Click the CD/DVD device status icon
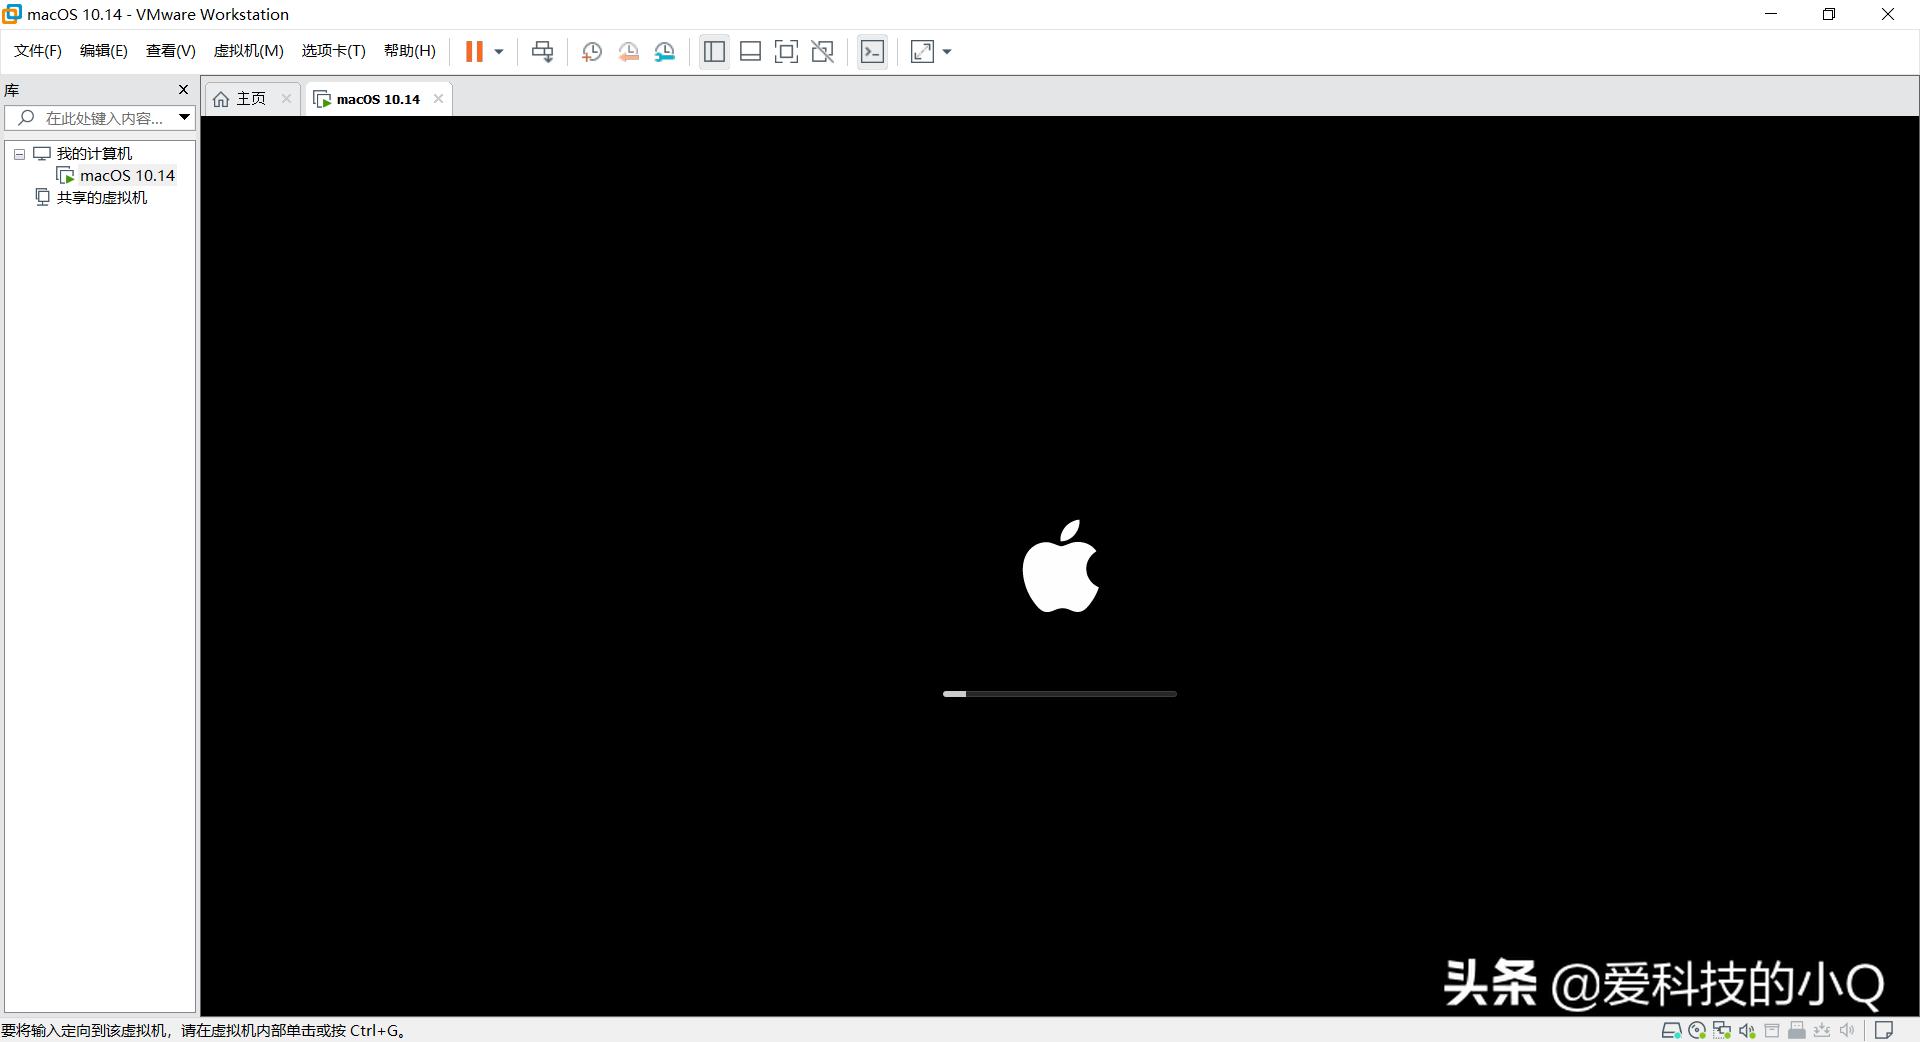The image size is (1920, 1042). tap(1697, 1030)
